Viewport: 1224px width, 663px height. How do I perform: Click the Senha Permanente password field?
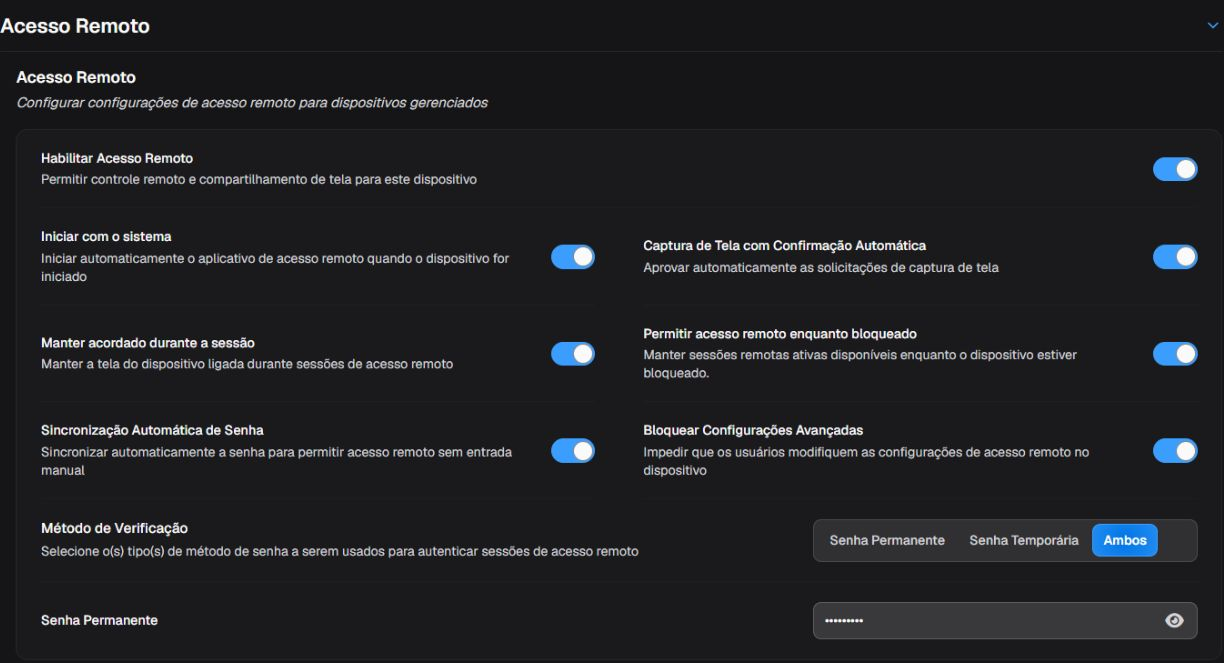tap(1005, 621)
